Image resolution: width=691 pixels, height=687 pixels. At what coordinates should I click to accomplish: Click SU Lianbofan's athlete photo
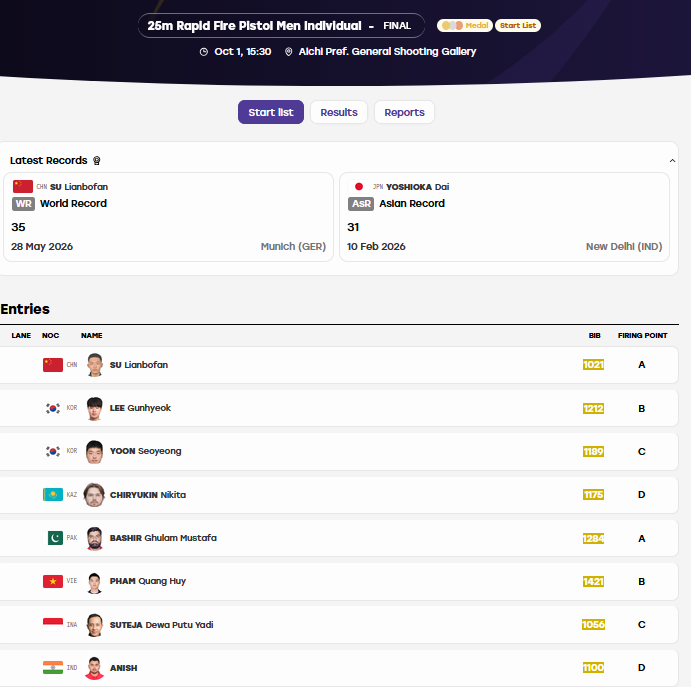point(94,365)
